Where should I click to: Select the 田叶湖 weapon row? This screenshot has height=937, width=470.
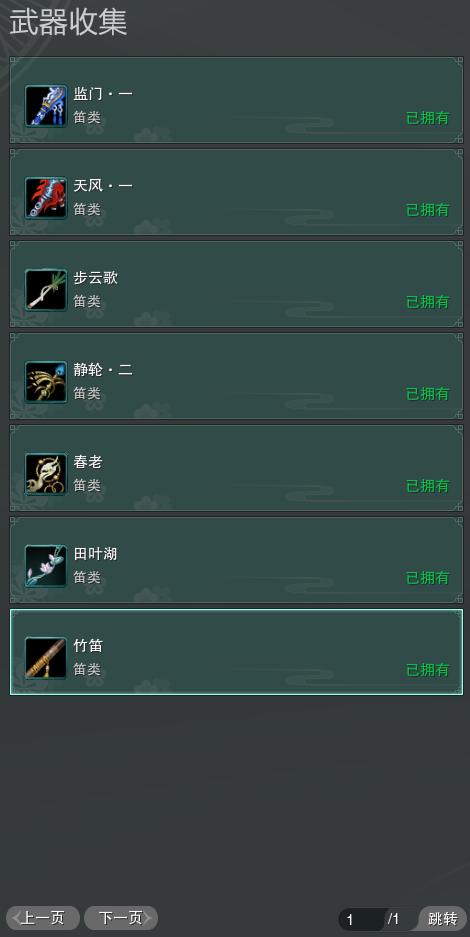tap(236, 560)
